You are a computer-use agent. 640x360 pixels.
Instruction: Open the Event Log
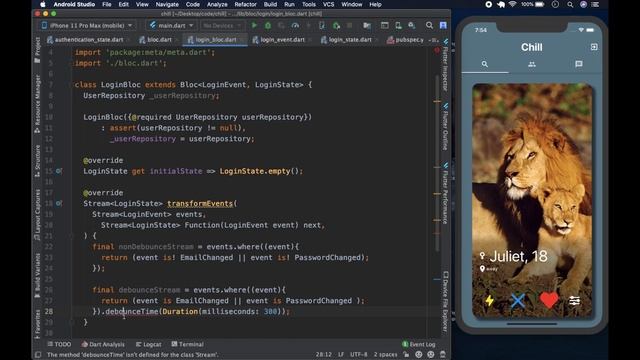tap(419, 344)
